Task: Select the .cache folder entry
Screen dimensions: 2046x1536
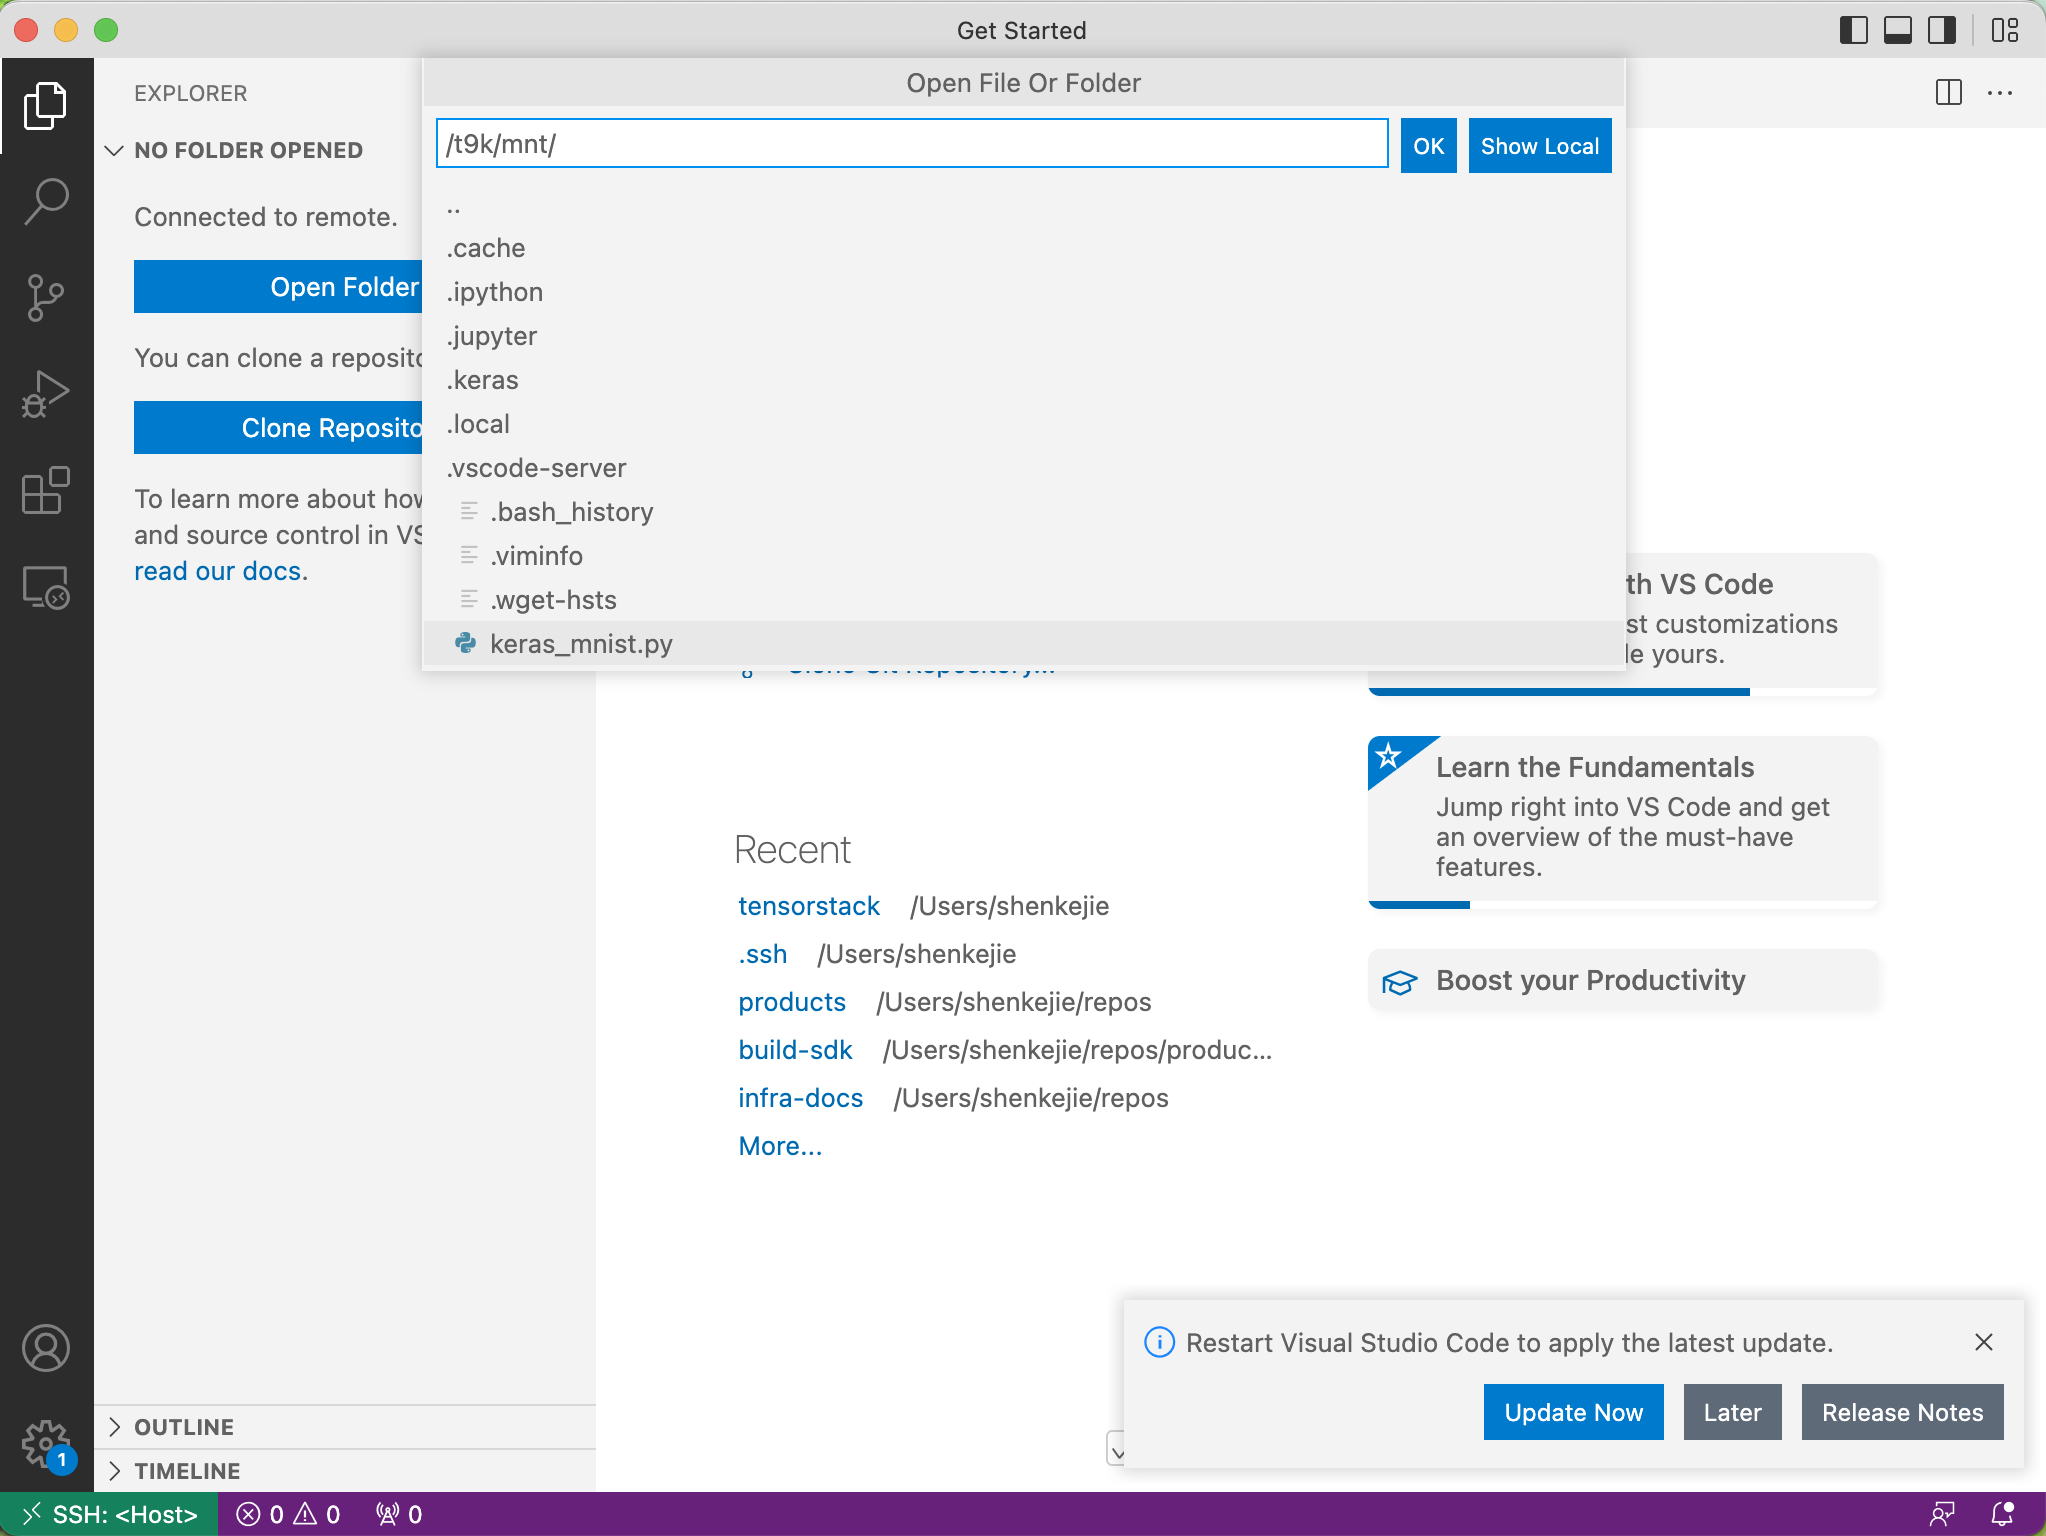Action: pos(1024,248)
